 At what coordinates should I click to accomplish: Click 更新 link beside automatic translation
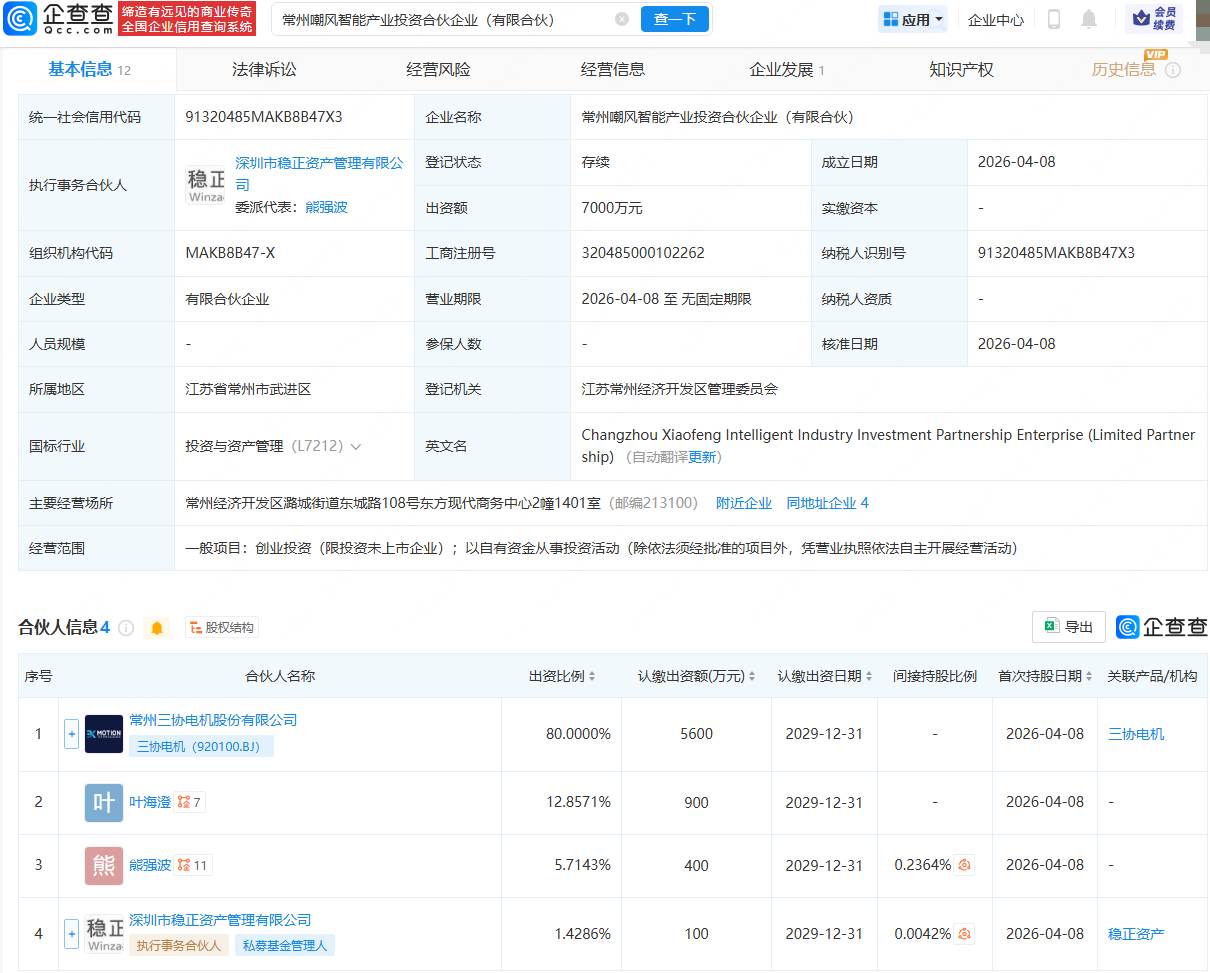[702, 457]
